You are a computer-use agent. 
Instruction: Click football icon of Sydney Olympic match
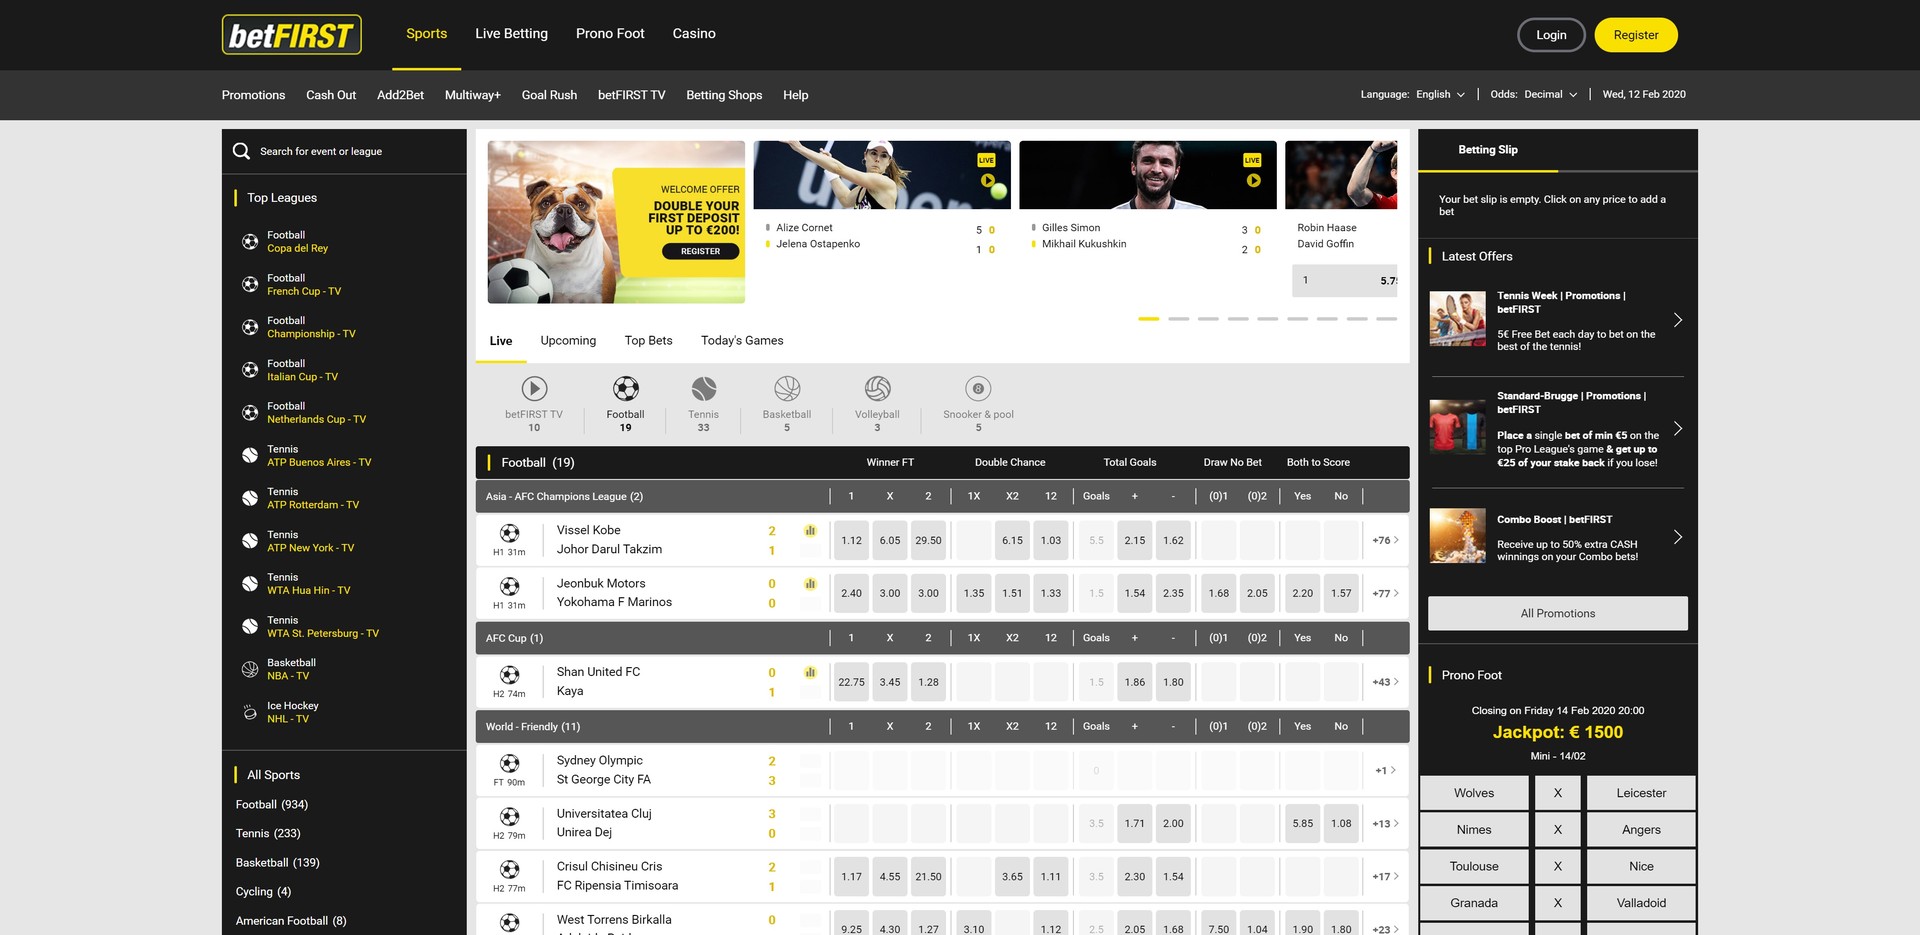[x=509, y=763]
